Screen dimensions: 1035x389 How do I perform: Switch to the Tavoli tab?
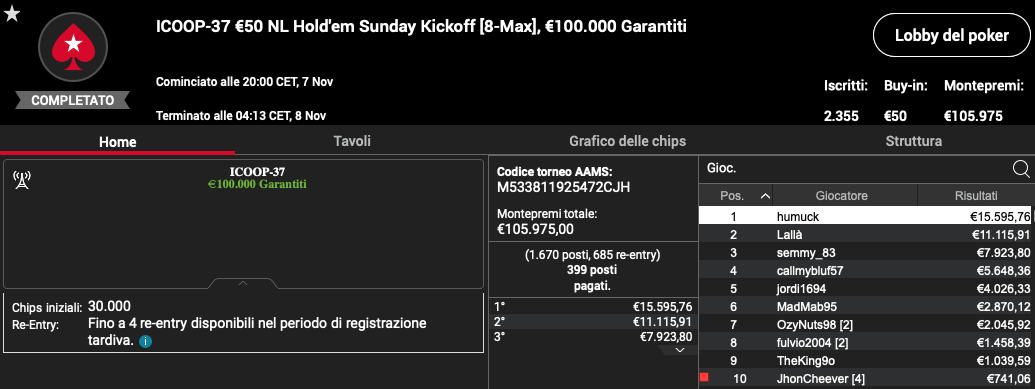click(352, 141)
